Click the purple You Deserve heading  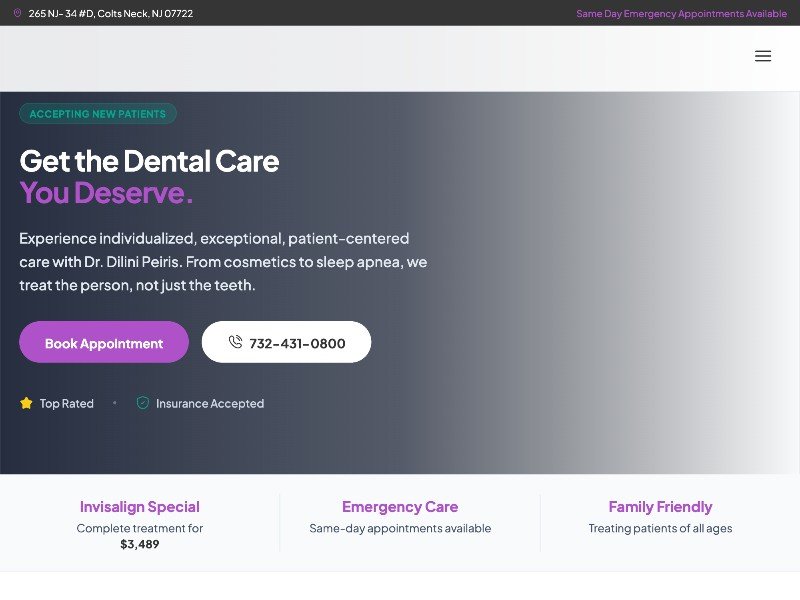tap(106, 193)
